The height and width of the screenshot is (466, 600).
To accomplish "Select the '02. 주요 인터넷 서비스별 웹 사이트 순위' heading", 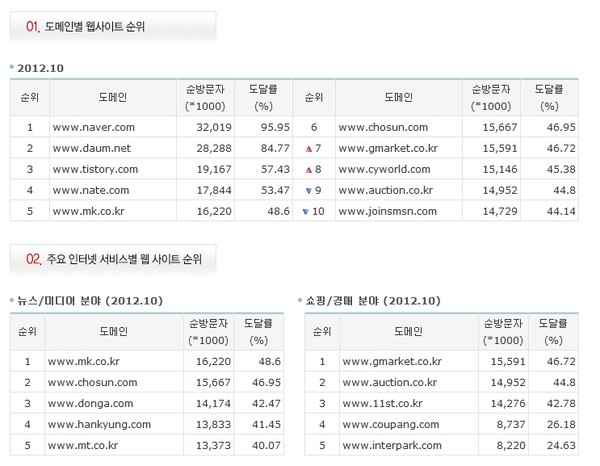I will [x=114, y=259].
